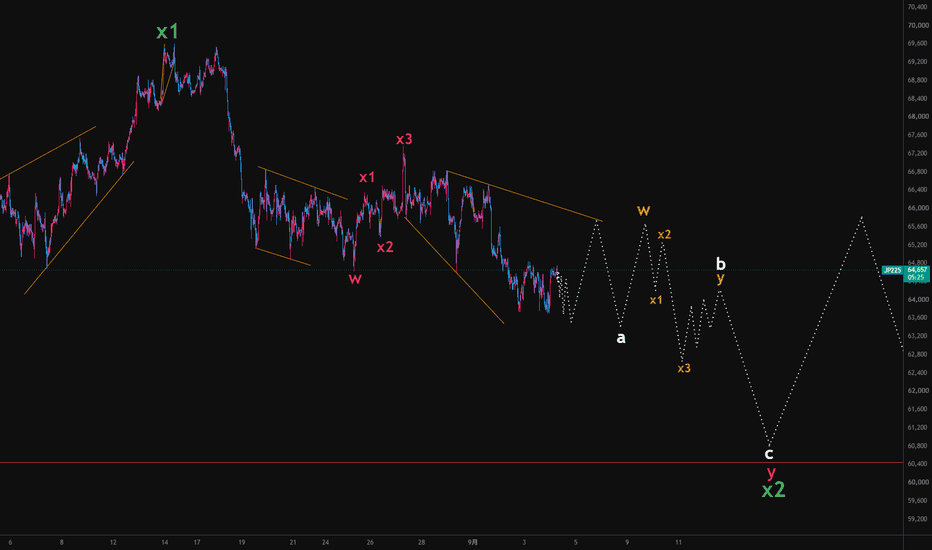This screenshot has height=550, width=932.
Task: Click the 70,000 price axis label
Action: [918, 26]
